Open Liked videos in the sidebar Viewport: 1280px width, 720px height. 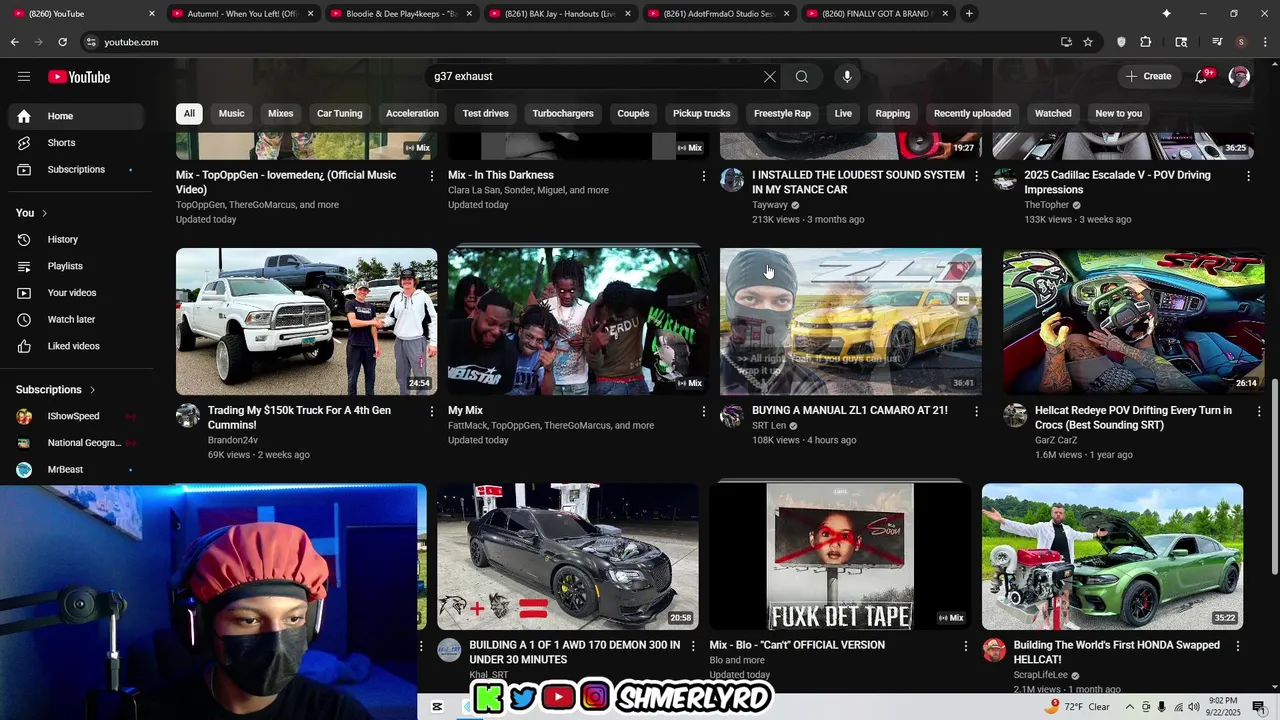77,346
